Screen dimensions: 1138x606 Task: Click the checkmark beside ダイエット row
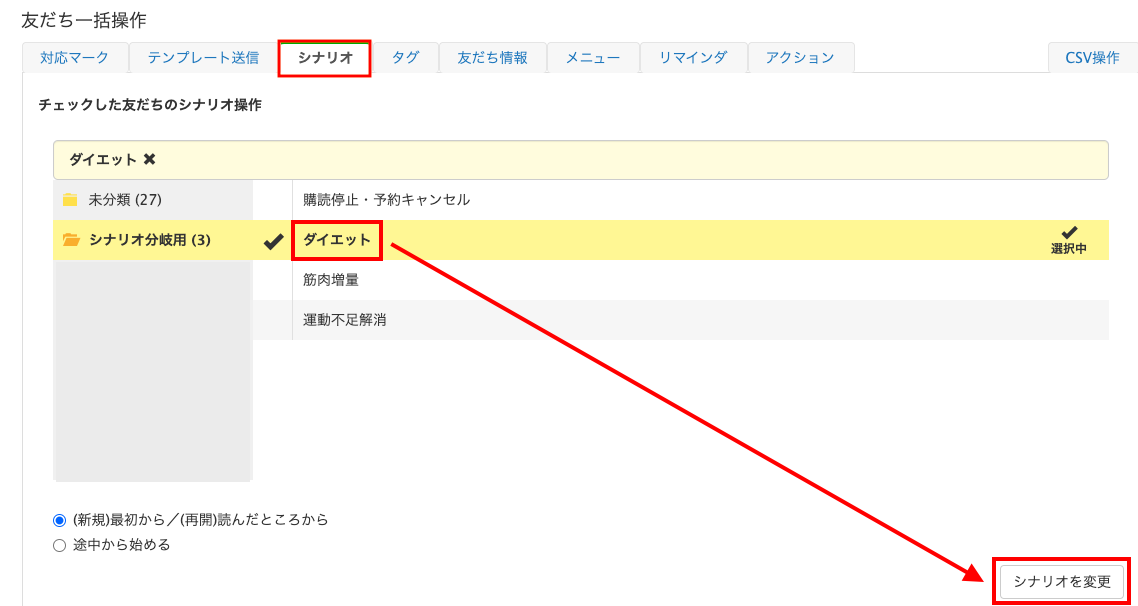tap(272, 240)
